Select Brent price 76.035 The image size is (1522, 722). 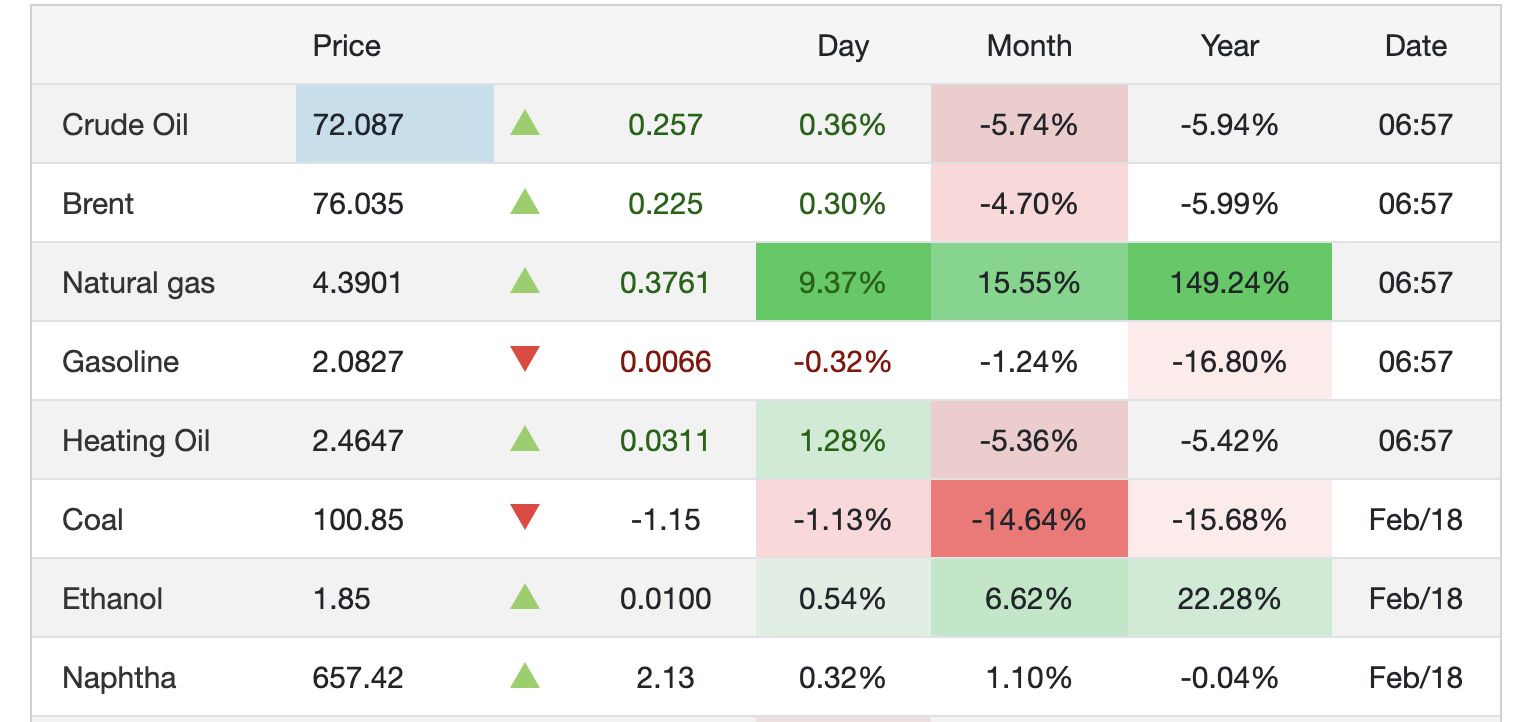[x=358, y=204]
